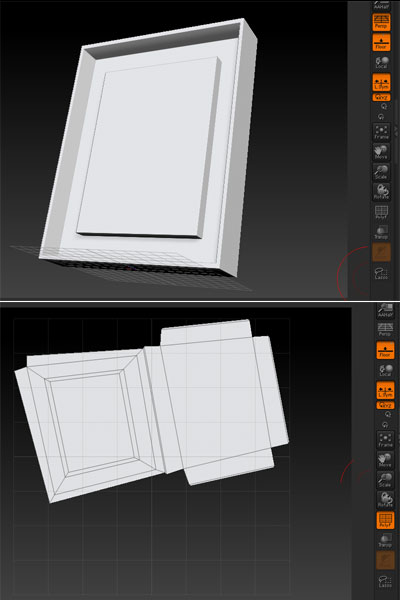Screen dimensions: 400x600
Task: Enable Transp transparency in upper panel
Action: [x=381, y=232]
